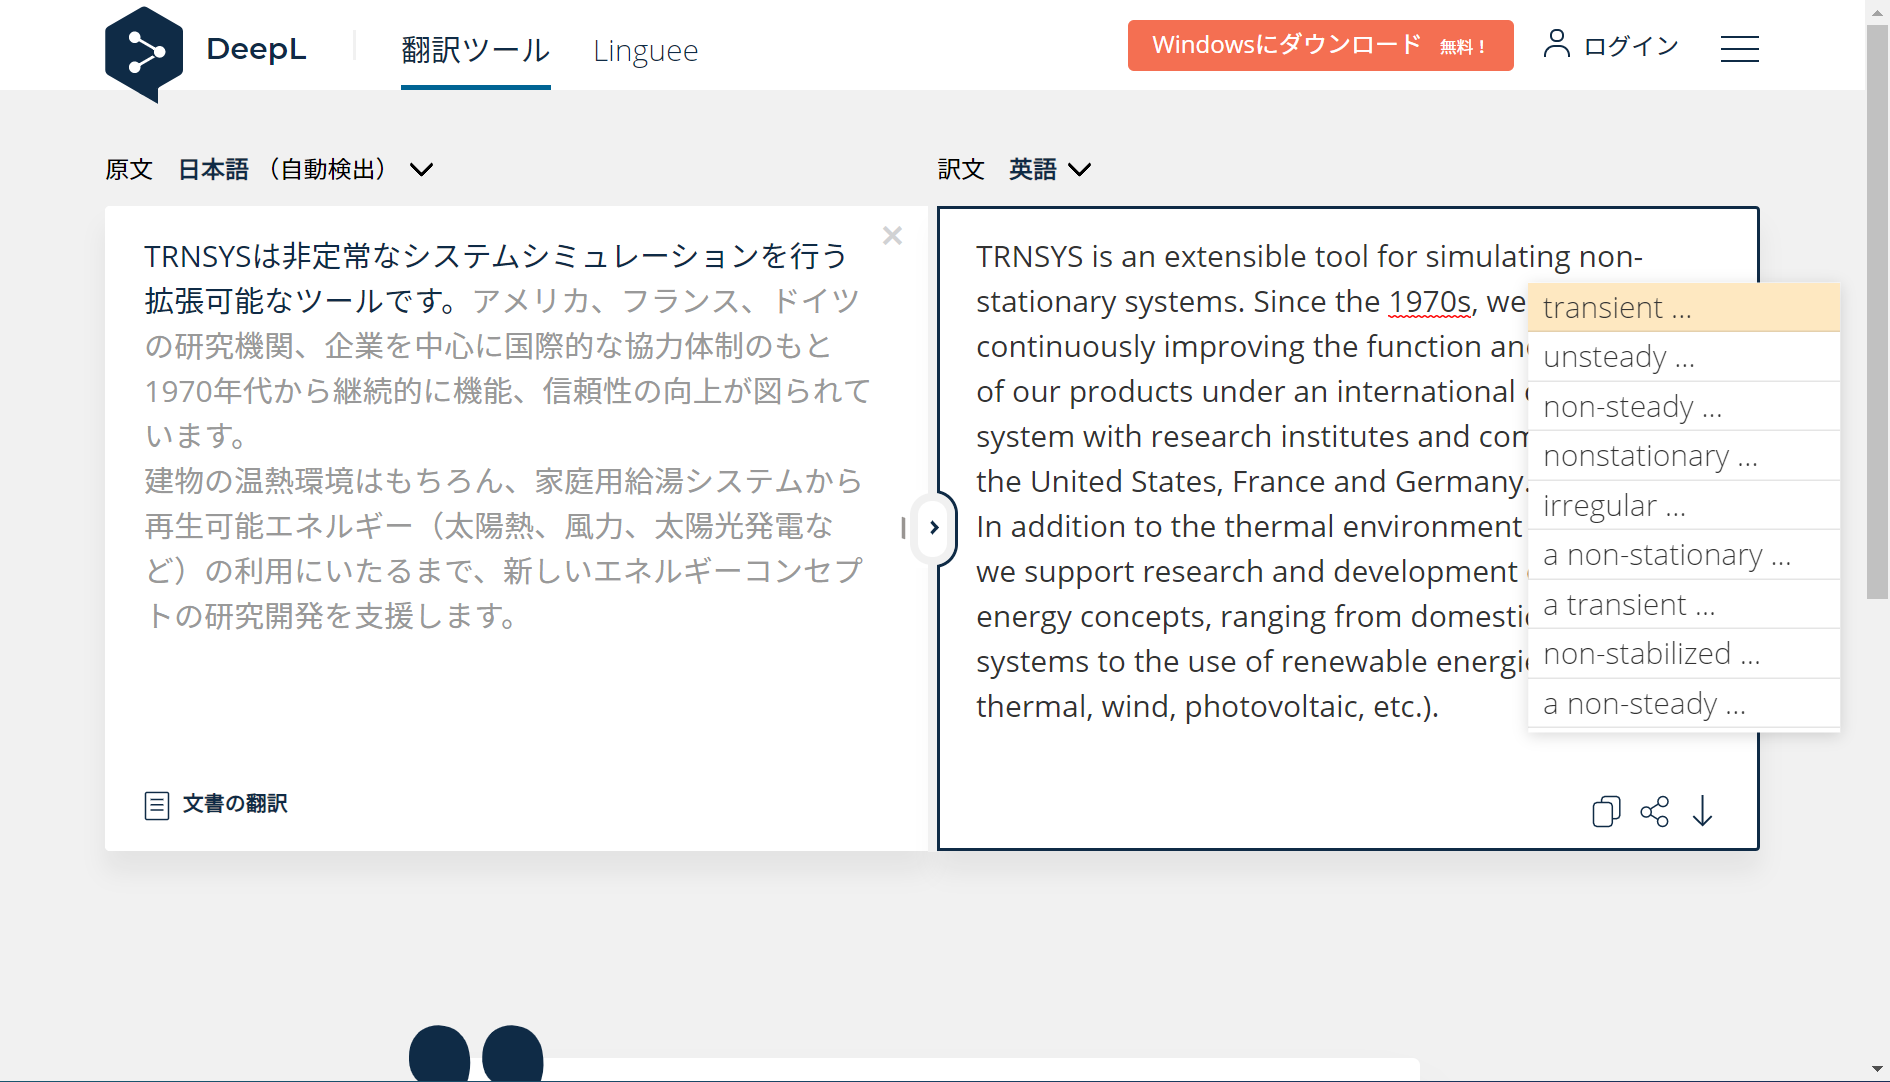This screenshot has height=1082, width=1890.
Task: Click the DeepL brand name text
Action: click(x=256, y=49)
